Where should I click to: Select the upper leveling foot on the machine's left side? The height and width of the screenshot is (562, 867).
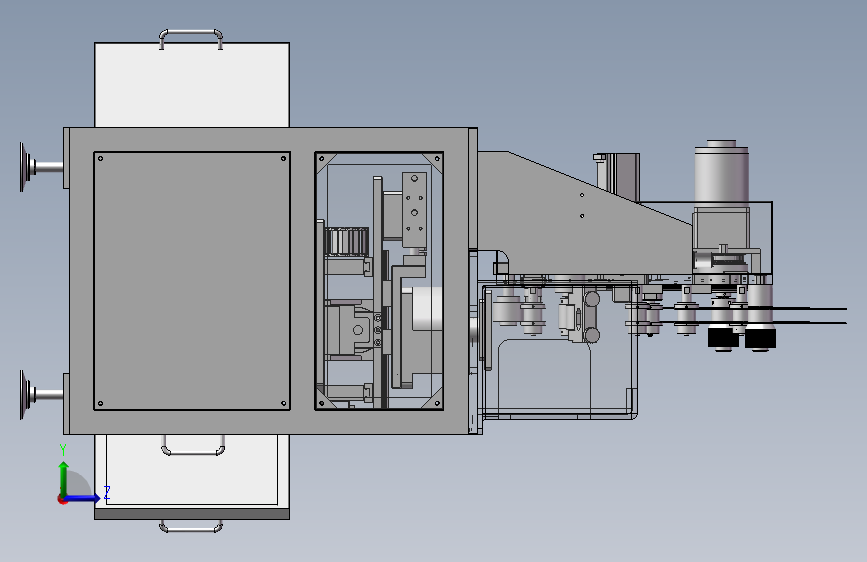click(x=40, y=167)
